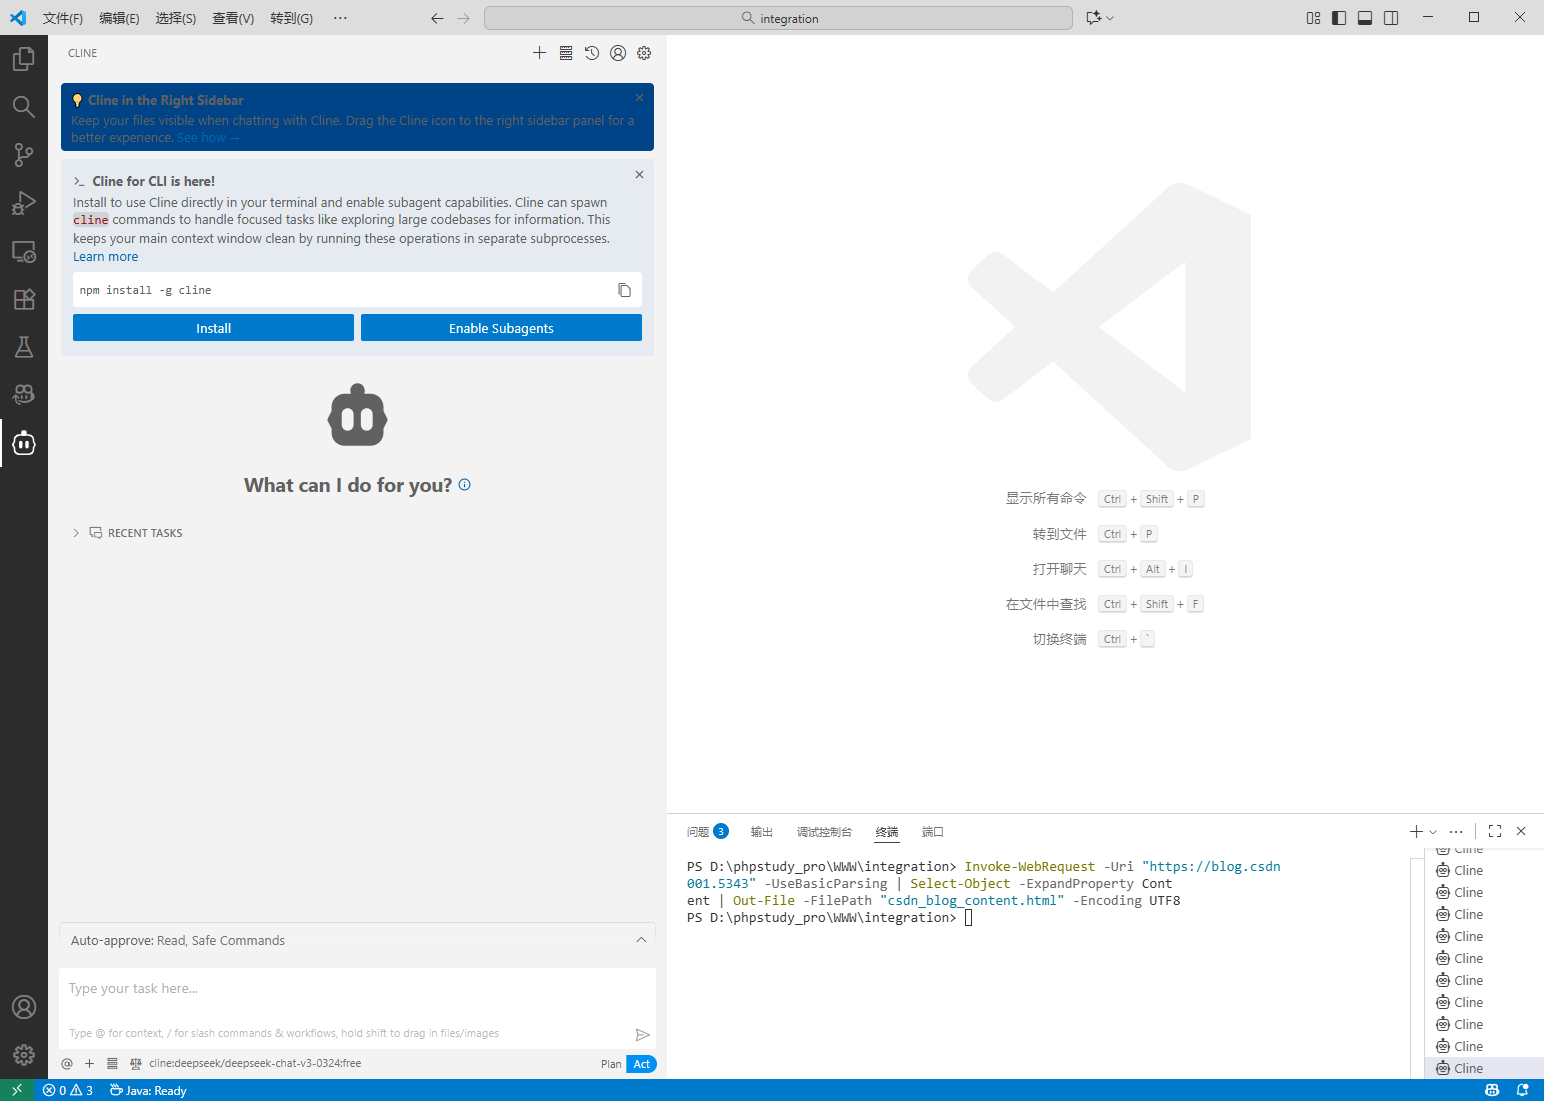Open terminal panel more actions ellipsis
1544x1101 pixels.
[1456, 831]
